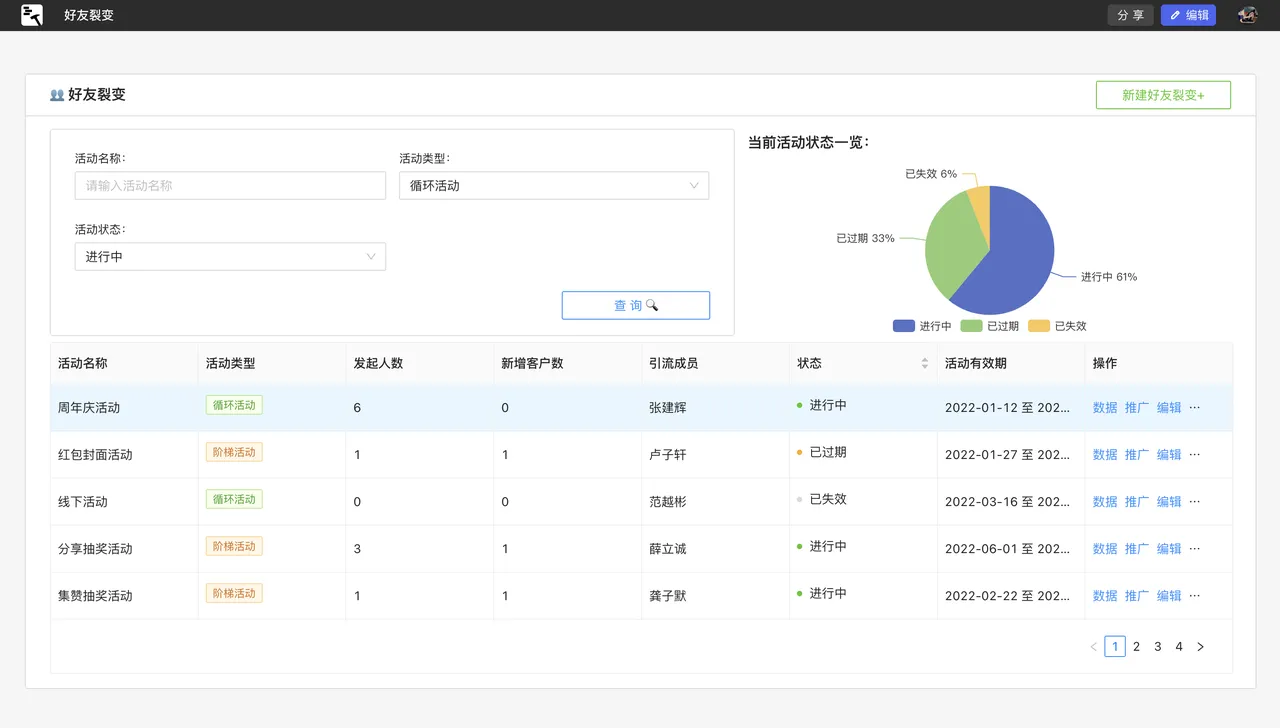Click 推广 for 红包封面活动
Image resolution: width=1280 pixels, height=728 pixels.
coord(1137,454)
